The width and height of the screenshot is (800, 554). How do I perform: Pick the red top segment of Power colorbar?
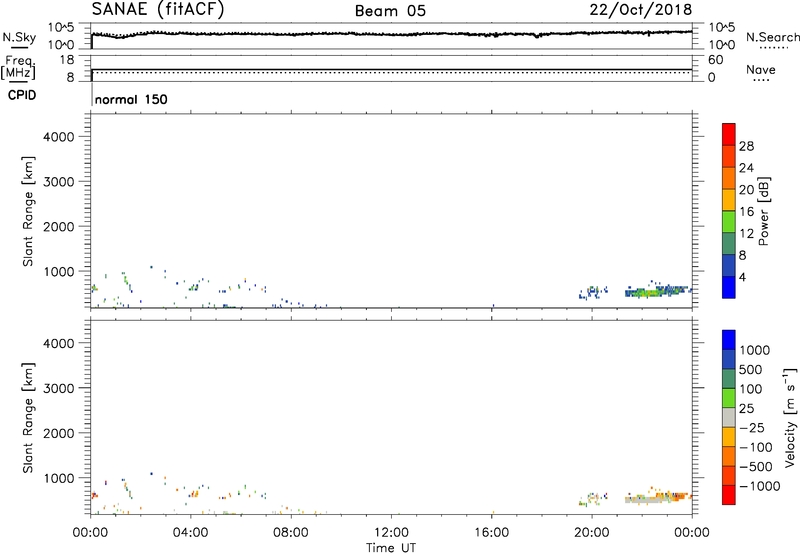729,134
